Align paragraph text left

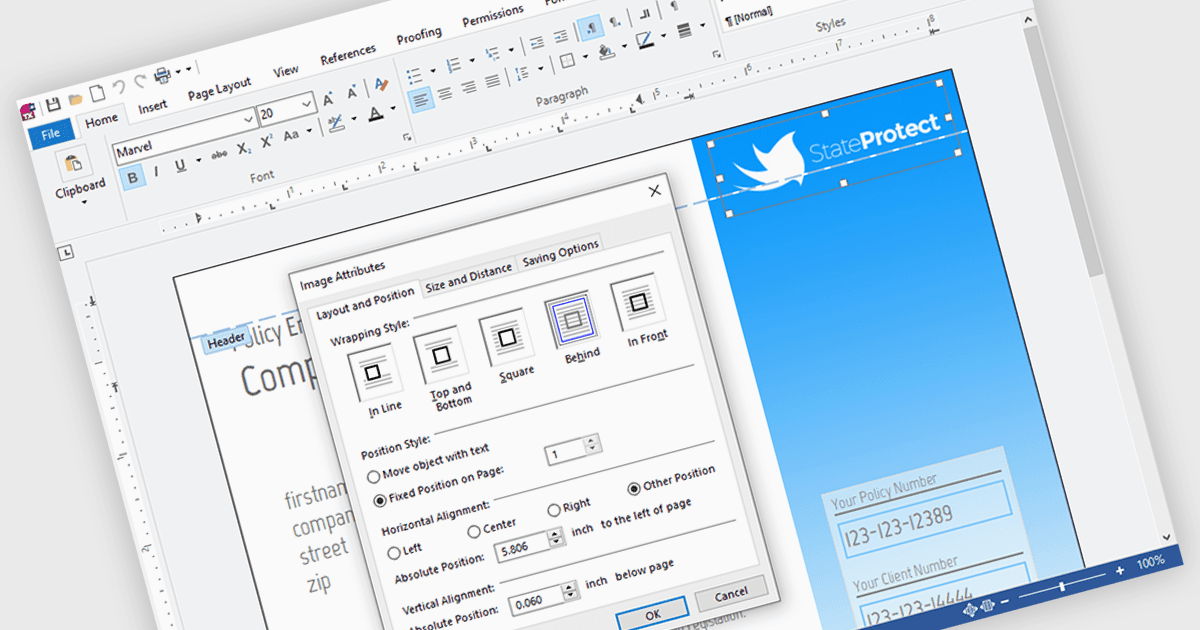pyautogui.click(x=421, y=99)
